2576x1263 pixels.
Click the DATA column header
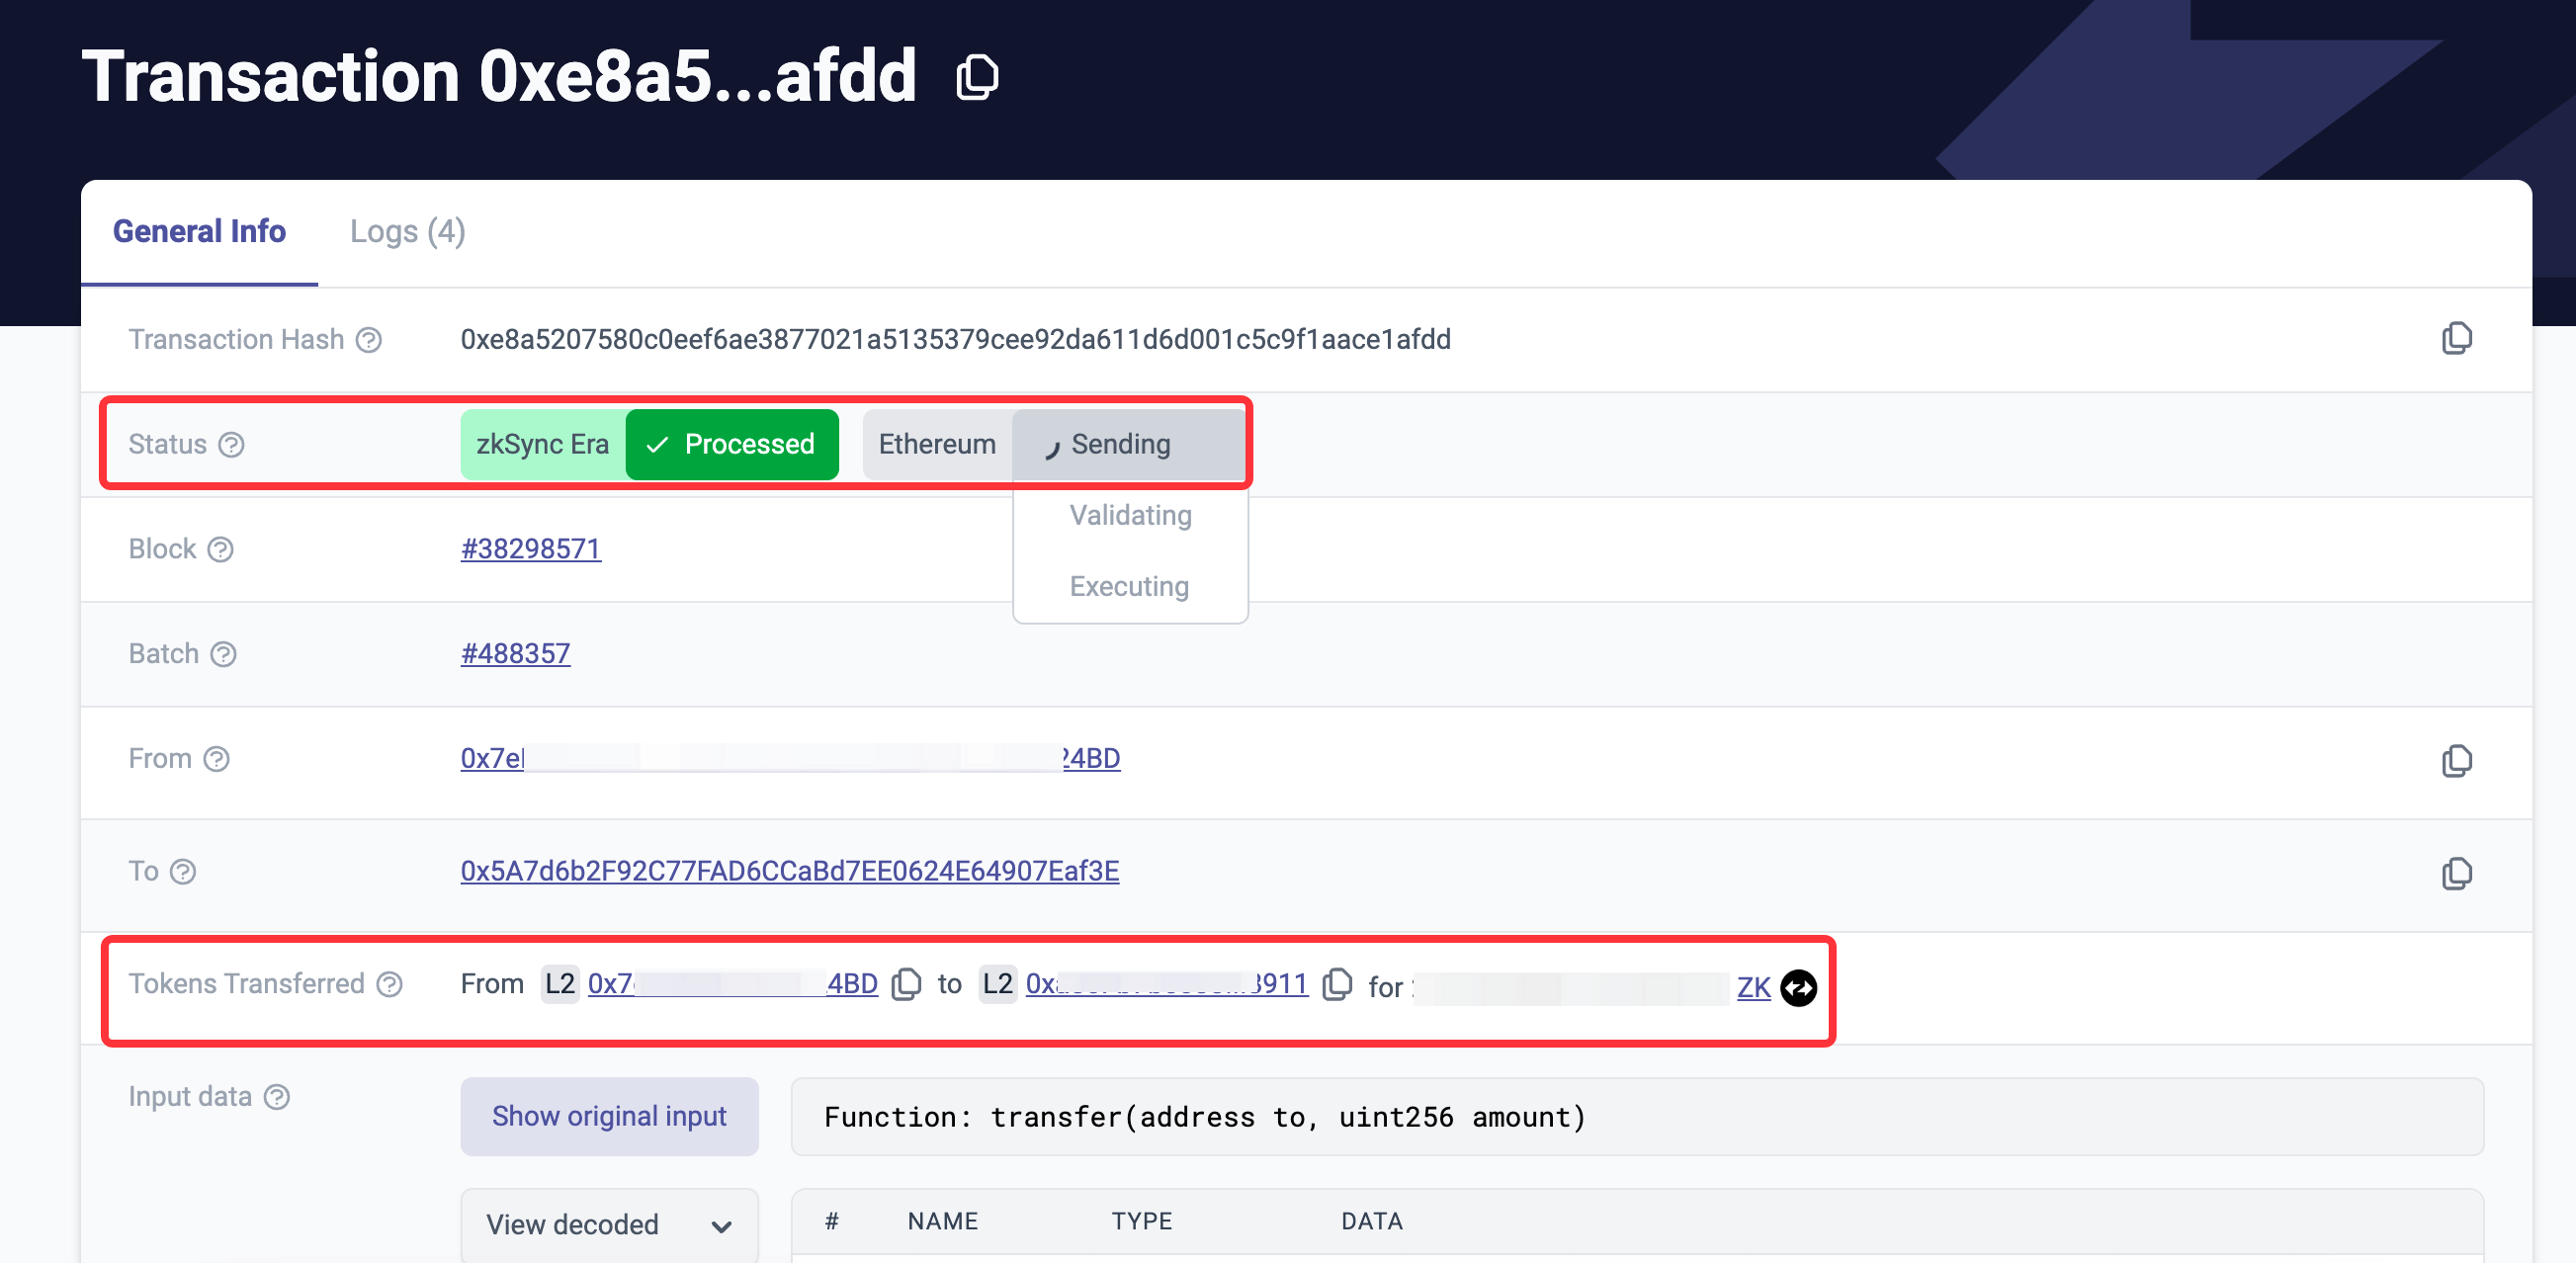pos(1371,1222)
